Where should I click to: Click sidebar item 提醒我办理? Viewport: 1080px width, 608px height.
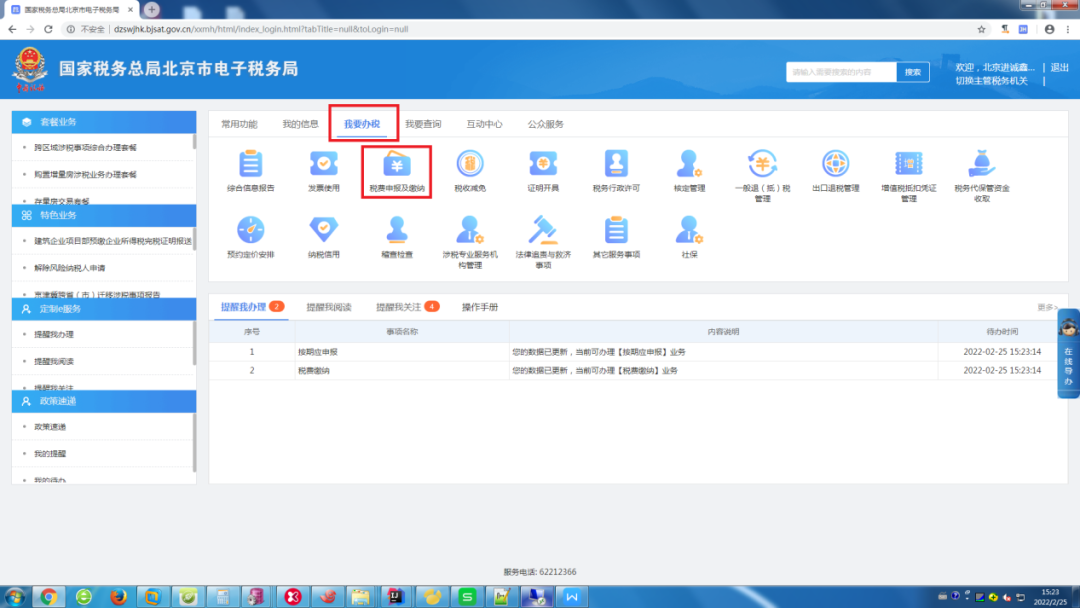(x=54, y=334)
